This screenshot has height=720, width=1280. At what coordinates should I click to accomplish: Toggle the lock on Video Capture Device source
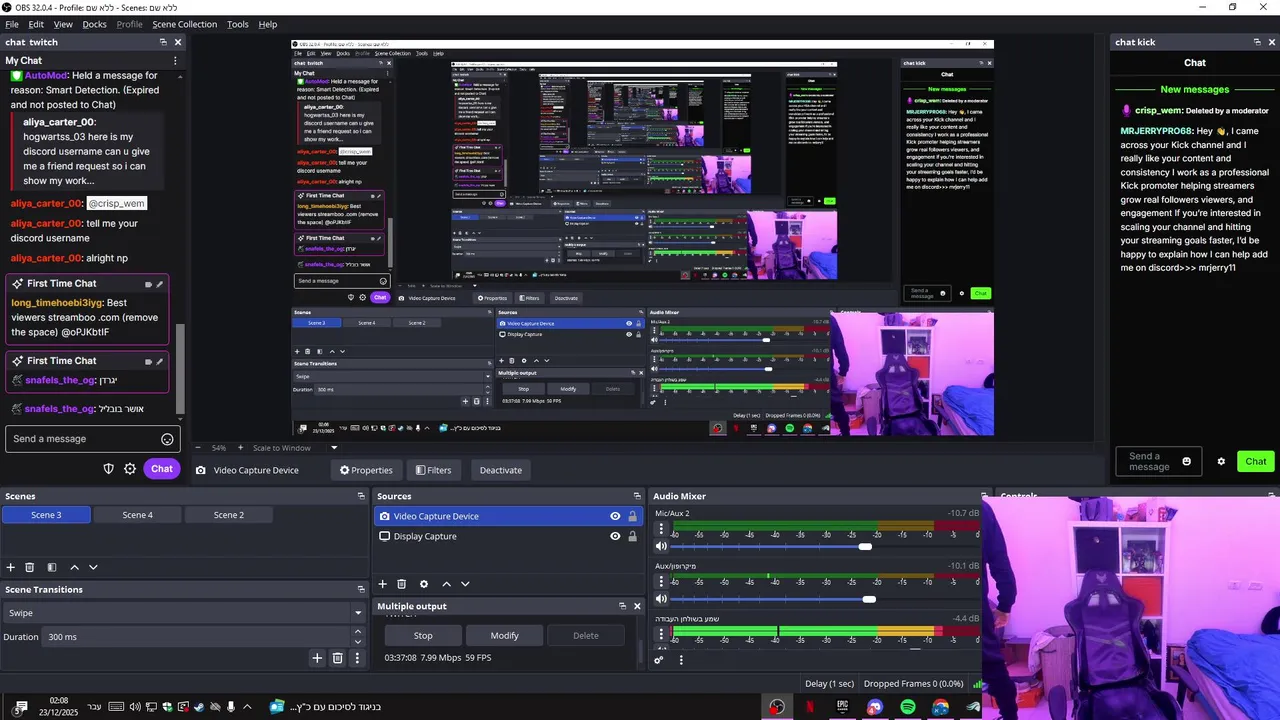632,516
